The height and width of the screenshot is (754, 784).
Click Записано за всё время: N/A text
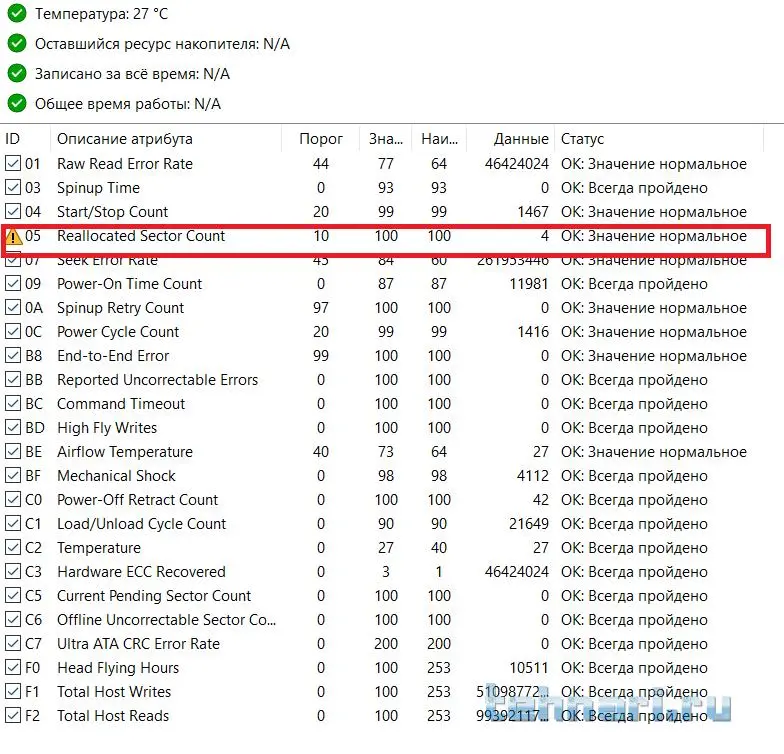click(x=132, y=74)
